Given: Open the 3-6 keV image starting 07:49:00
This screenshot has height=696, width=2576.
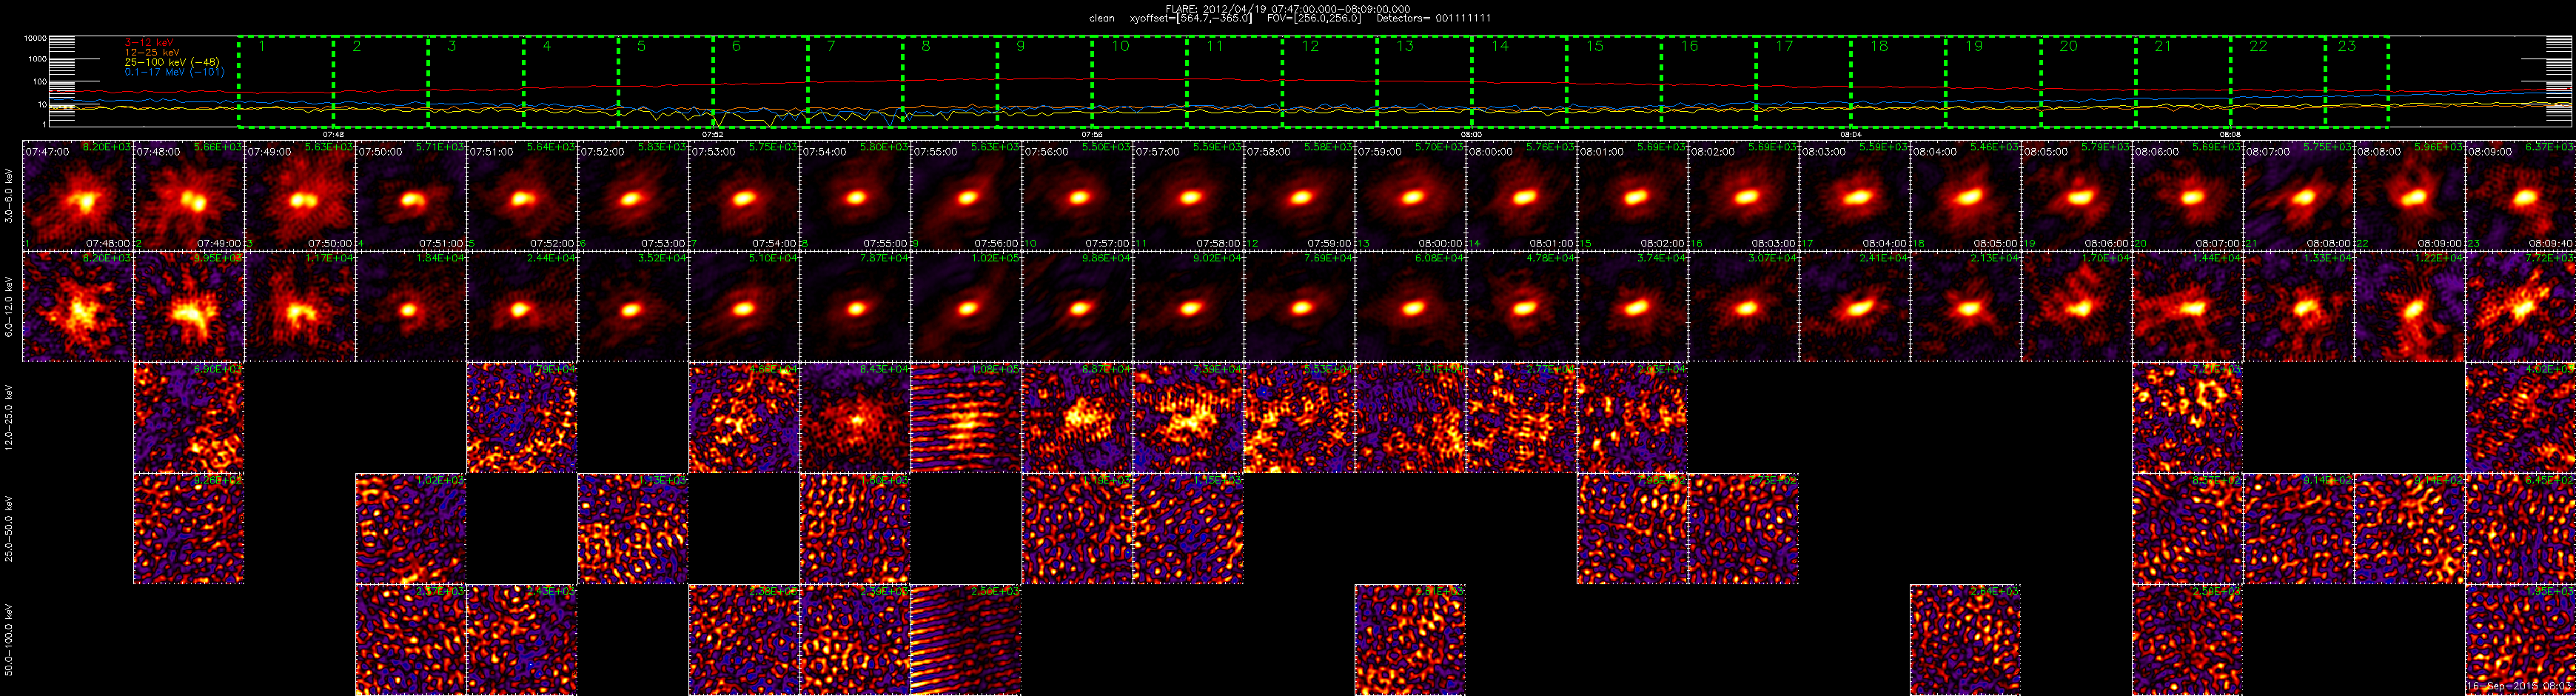Looking at the screenshot, I should coord(300,196).
